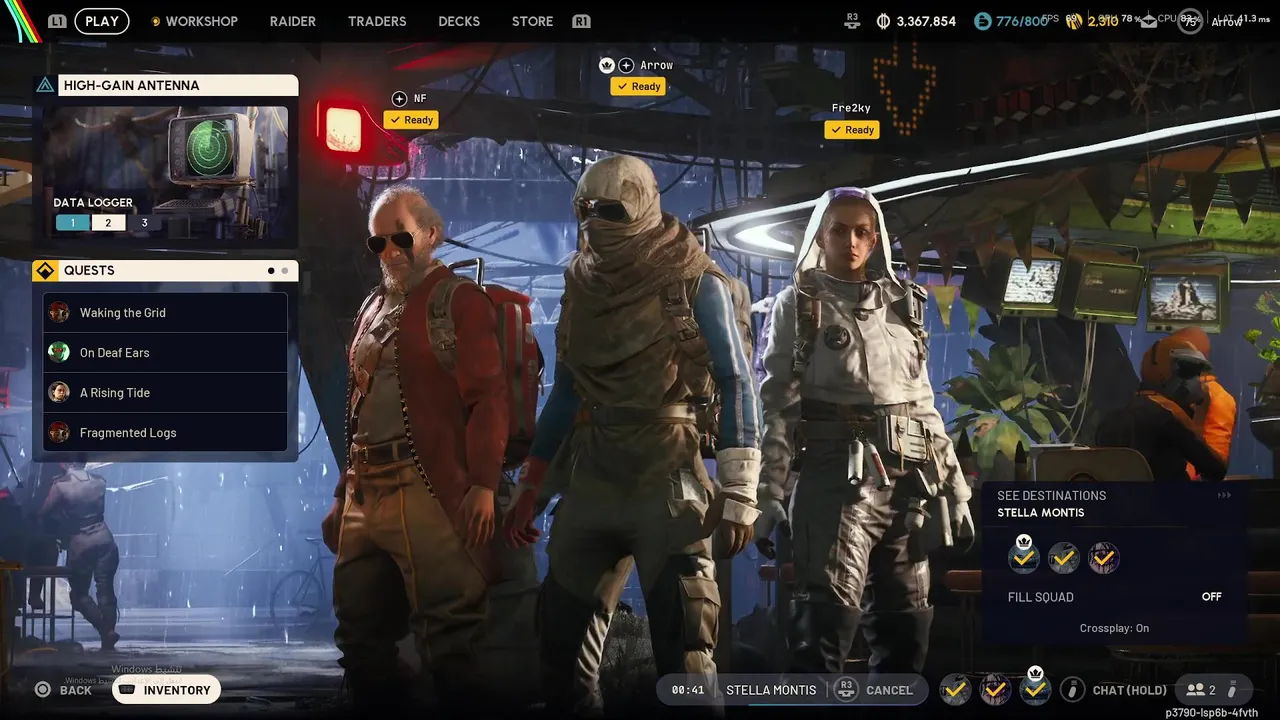This screenshot has width=1280, height=720.
Task: Click microphone icon beside party count
Action: tap(1232, 689)
